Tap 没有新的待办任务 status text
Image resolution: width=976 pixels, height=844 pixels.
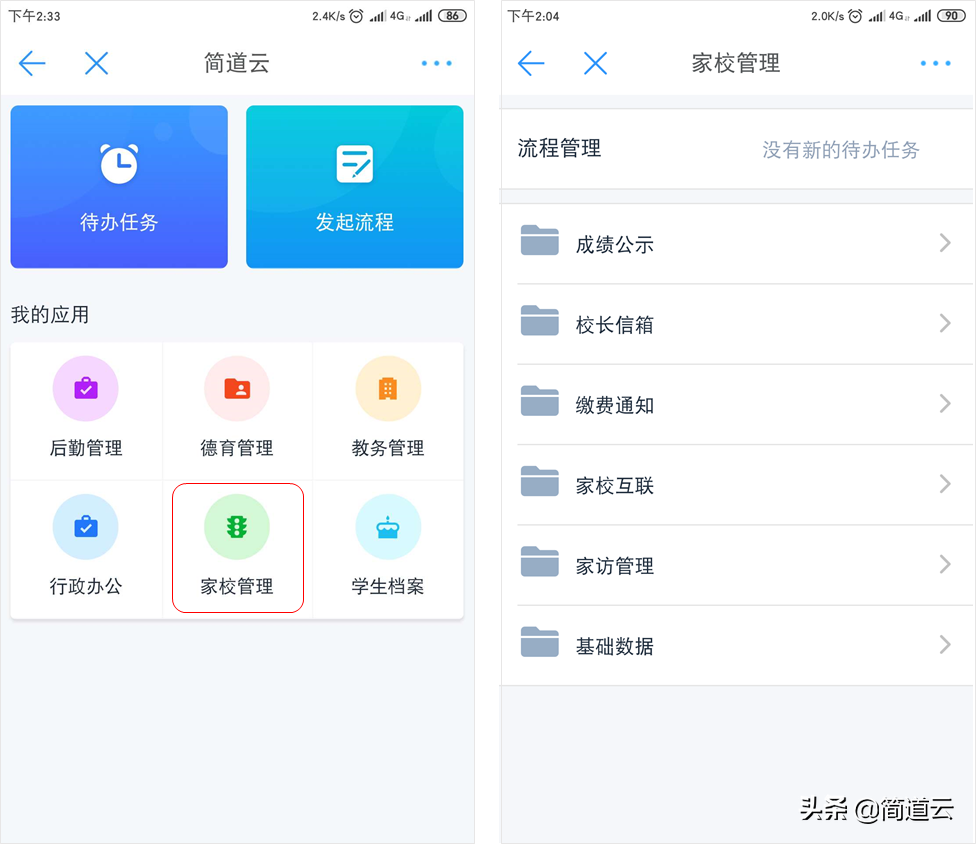pyautogui.click(x=841, y=150)
